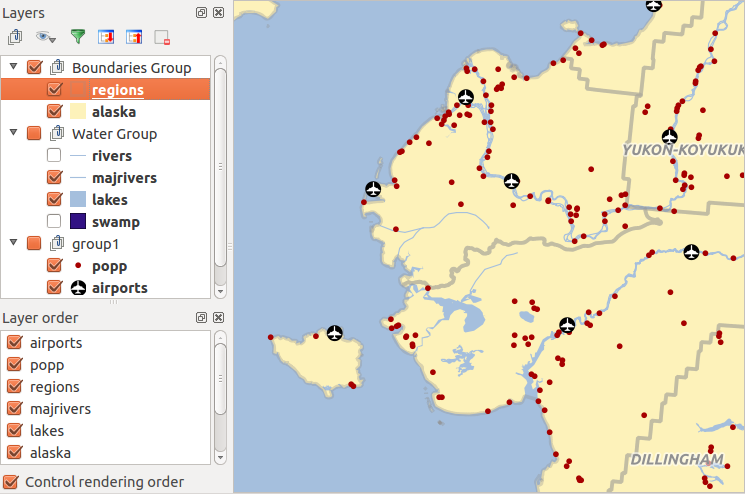The height and width of the screenshot is (494, 745).
Task: Close the Layer order panel
Action: coord(218,317)
